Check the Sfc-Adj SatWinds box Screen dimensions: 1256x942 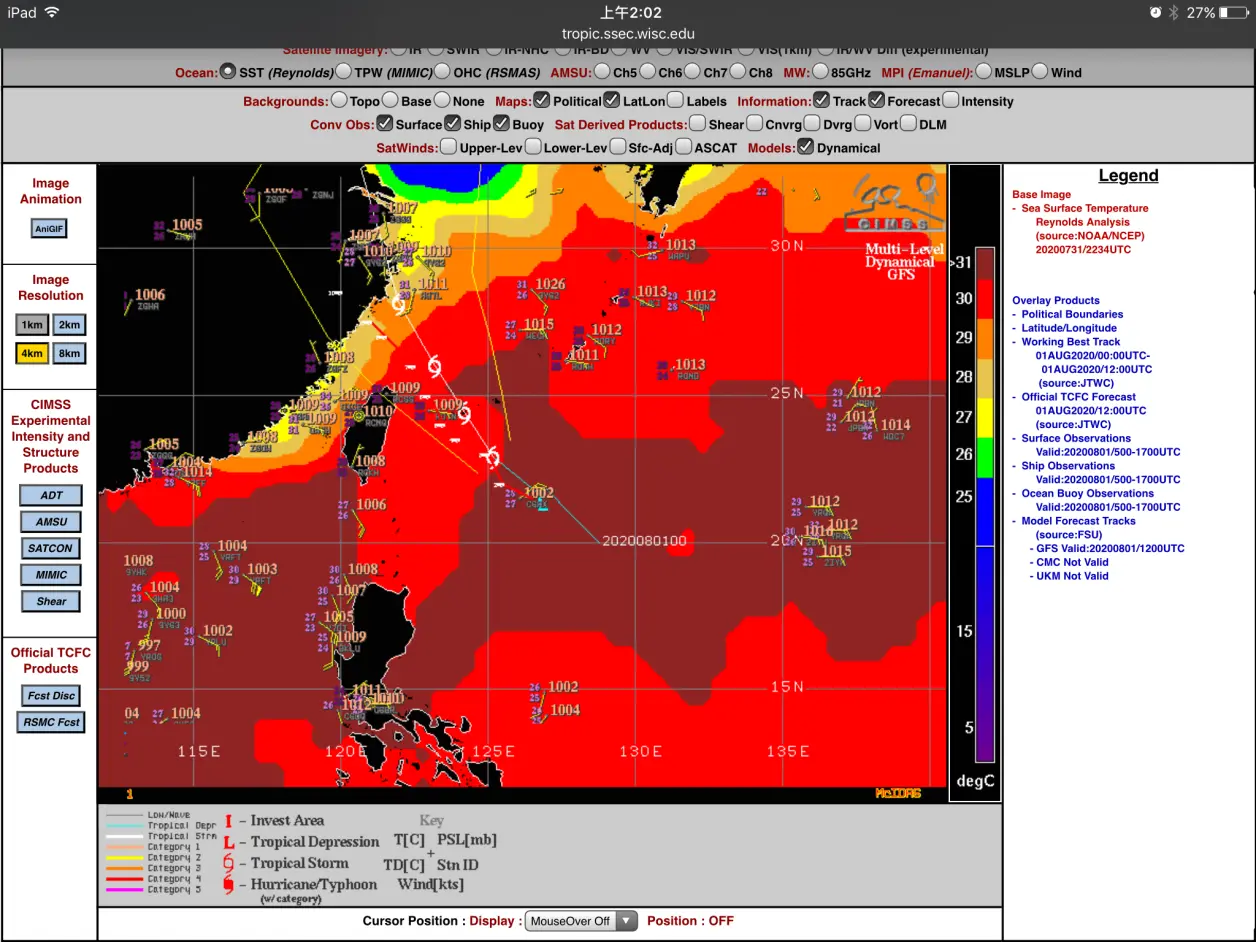pyautogui.click(x=617, y=147)
